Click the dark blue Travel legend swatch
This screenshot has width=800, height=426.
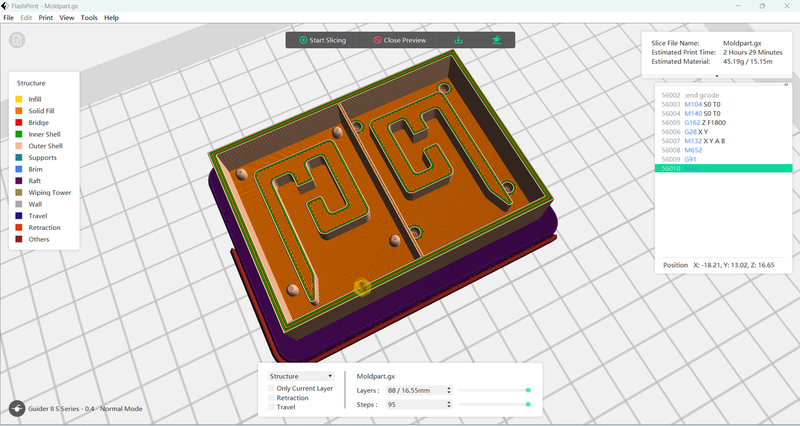tap(19, 216)
